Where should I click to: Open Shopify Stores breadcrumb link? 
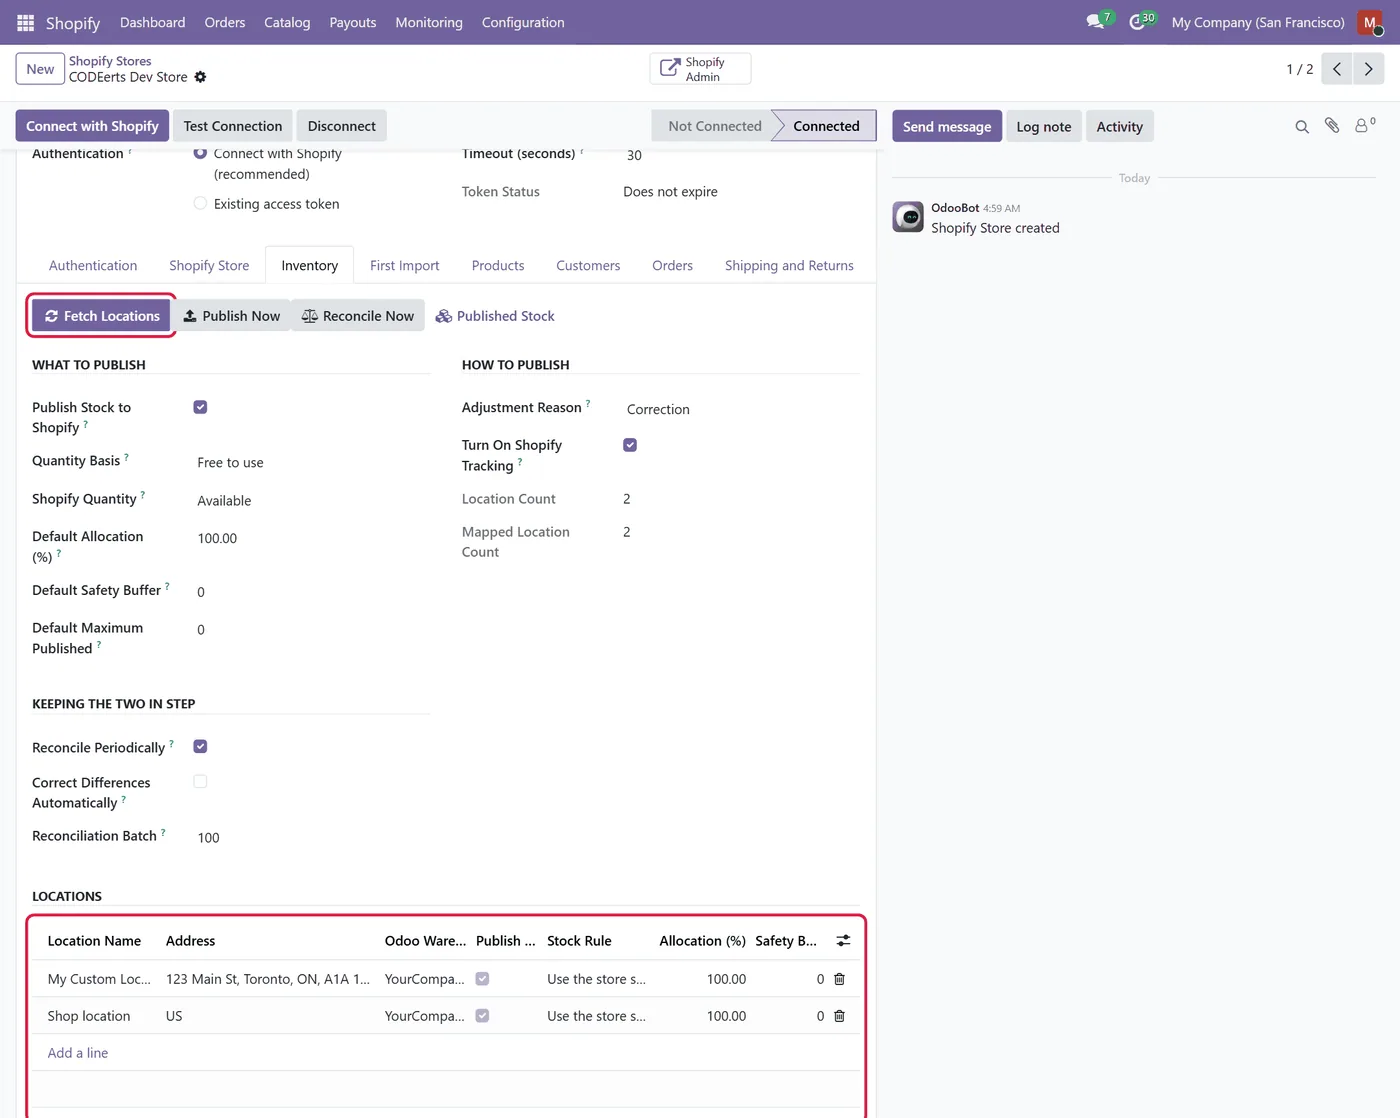110,61
